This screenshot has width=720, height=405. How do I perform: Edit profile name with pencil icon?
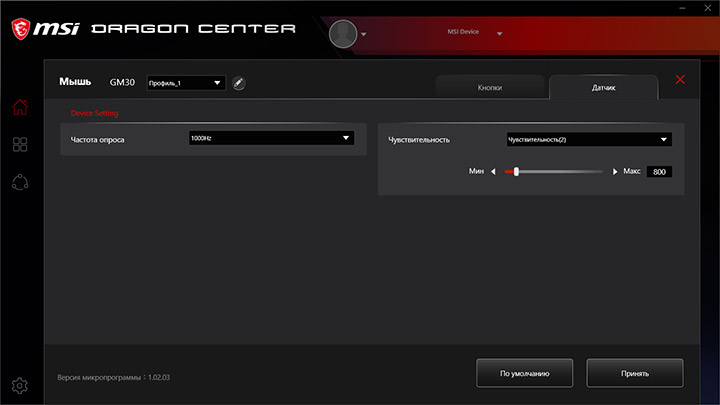point(238,83)
